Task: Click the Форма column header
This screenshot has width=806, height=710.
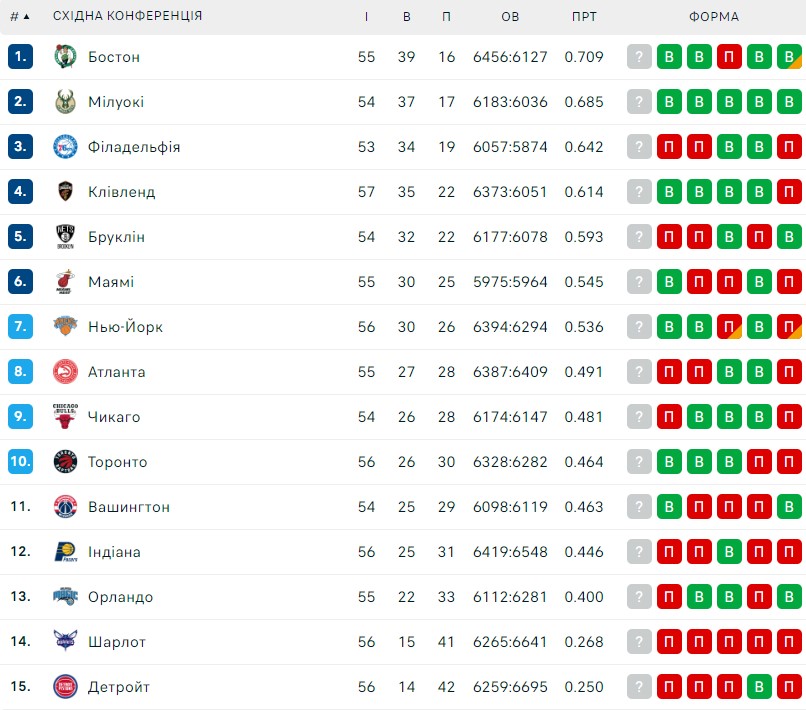Action: click(713, 16)
